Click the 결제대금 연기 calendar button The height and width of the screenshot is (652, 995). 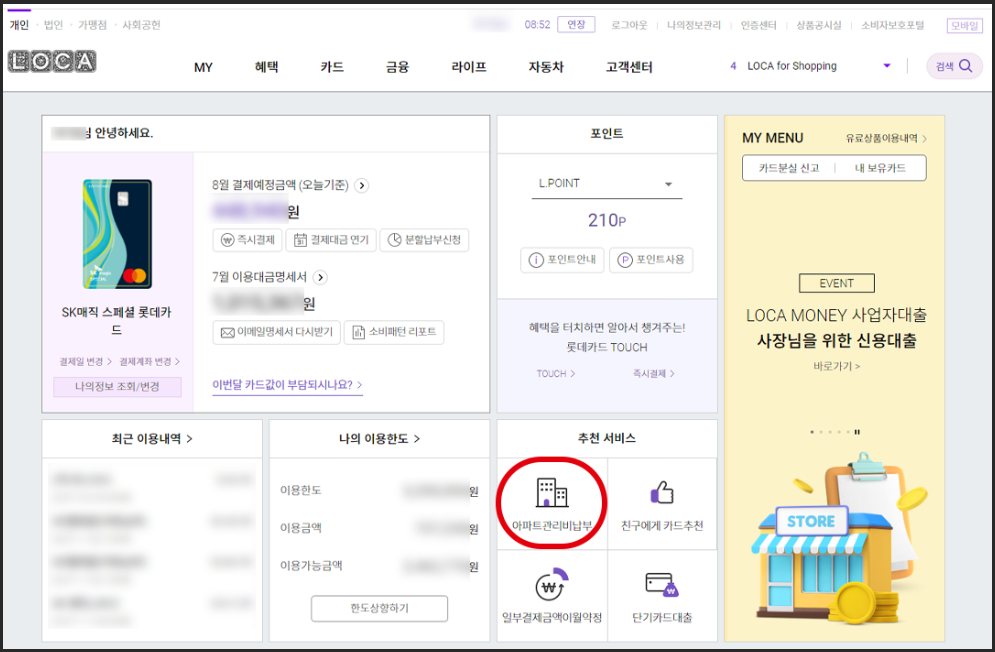coord(331,240)
